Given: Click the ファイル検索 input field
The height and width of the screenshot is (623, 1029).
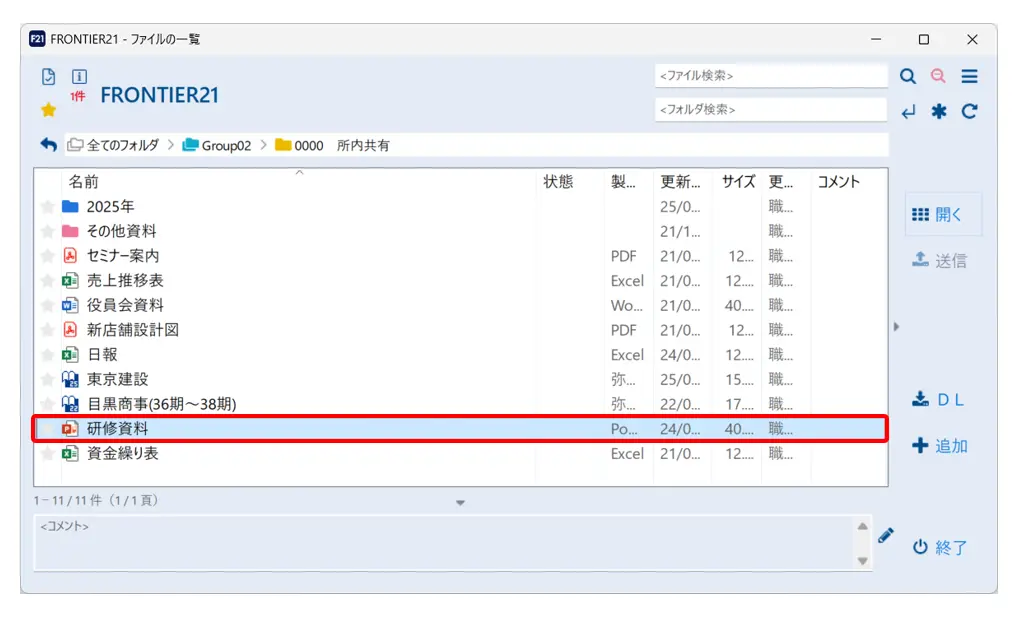Looking at the screenshot, I should (770, 76).
